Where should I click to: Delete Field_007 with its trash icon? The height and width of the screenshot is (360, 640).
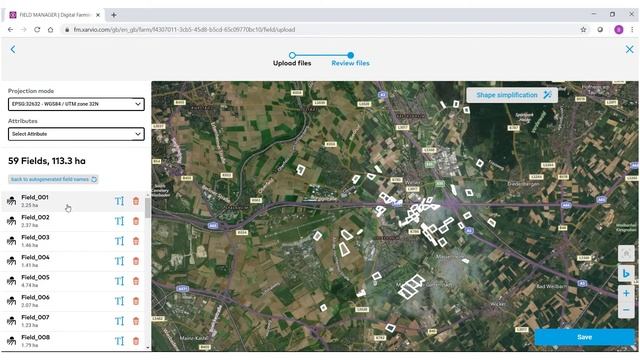(x=136, y=321)
